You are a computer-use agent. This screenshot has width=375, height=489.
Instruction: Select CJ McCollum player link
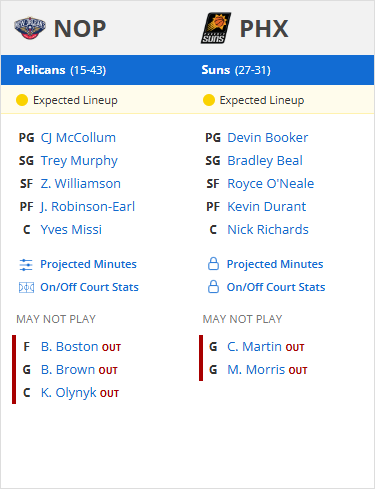click(78, 138)
